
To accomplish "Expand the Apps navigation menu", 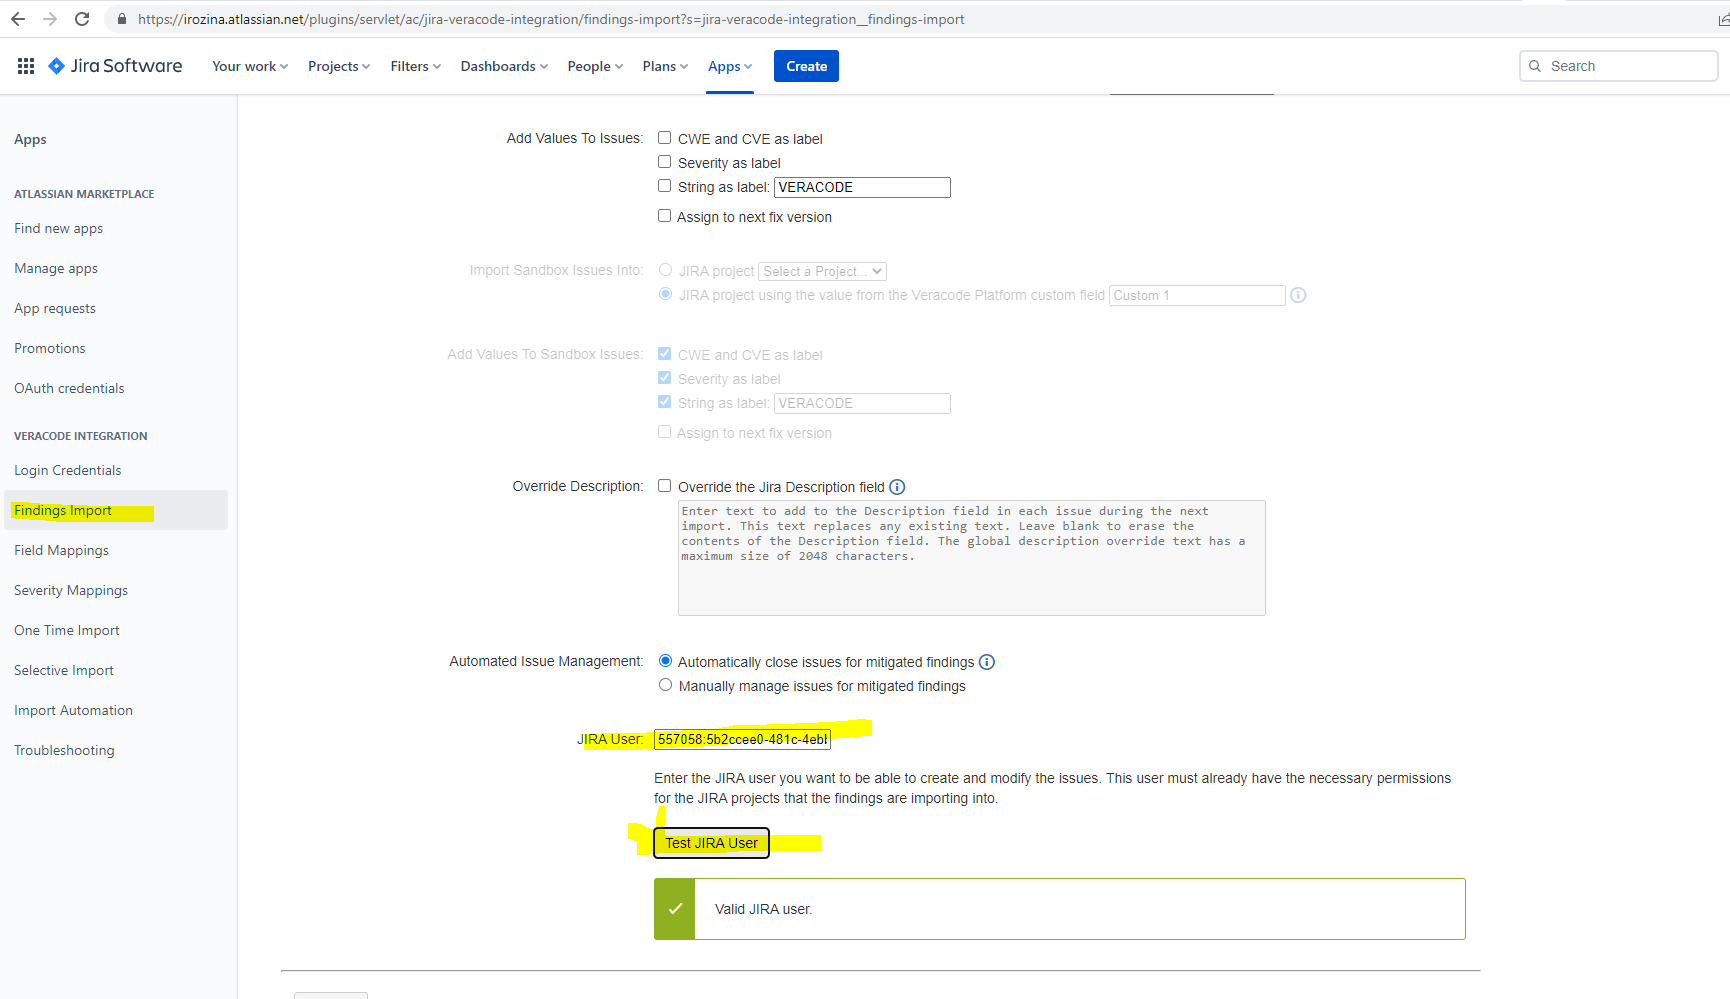I will tap(729, 65).
